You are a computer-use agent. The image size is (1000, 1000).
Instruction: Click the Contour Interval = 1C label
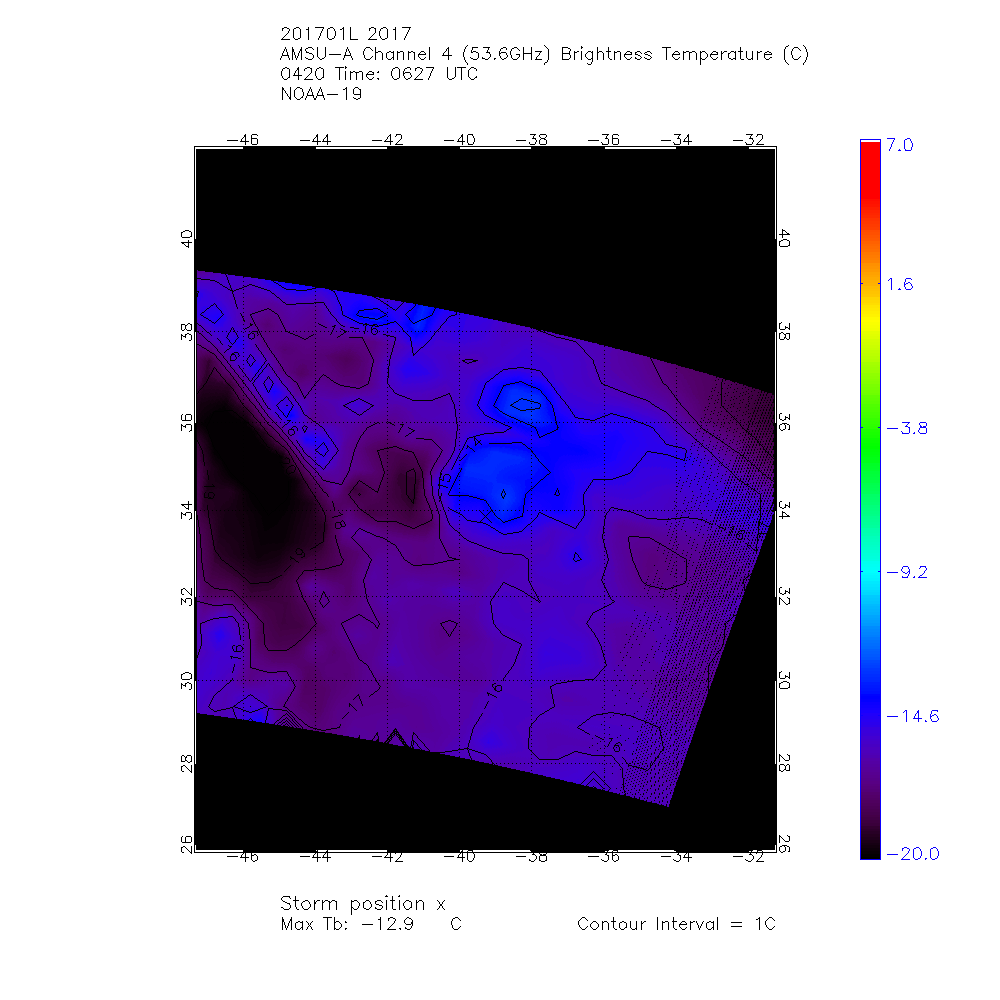click(676, 924)
